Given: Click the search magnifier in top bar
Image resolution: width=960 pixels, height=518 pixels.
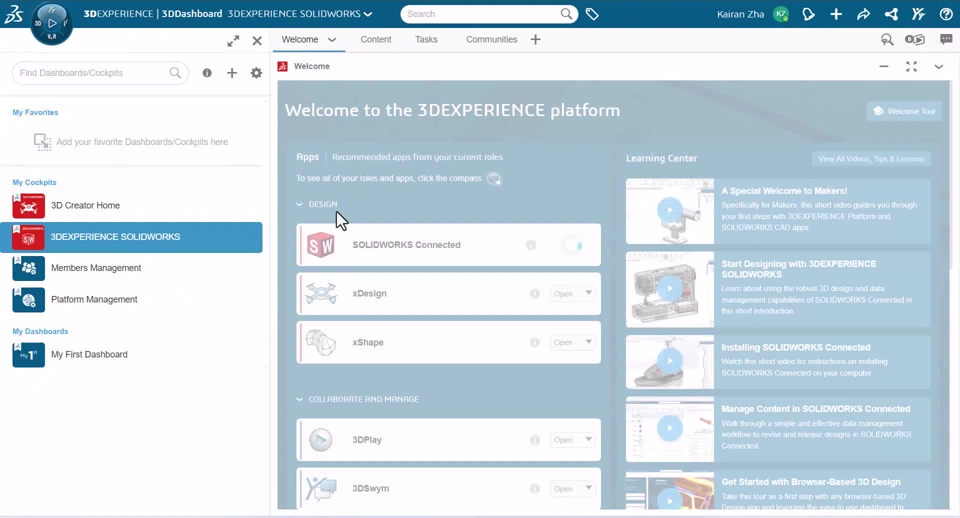Looking at the screenshot, I should [x=567, y=13].
